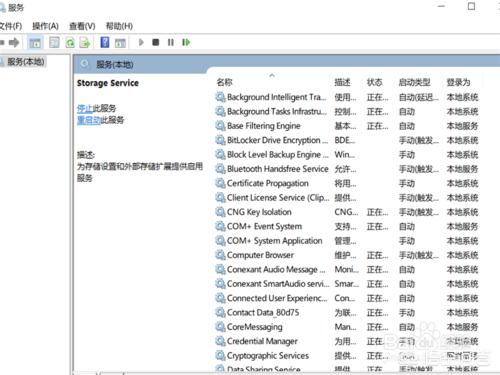Screen dimensions: 500x375
Task: Select Contact Data_80d75 service name
Action: 263,312
